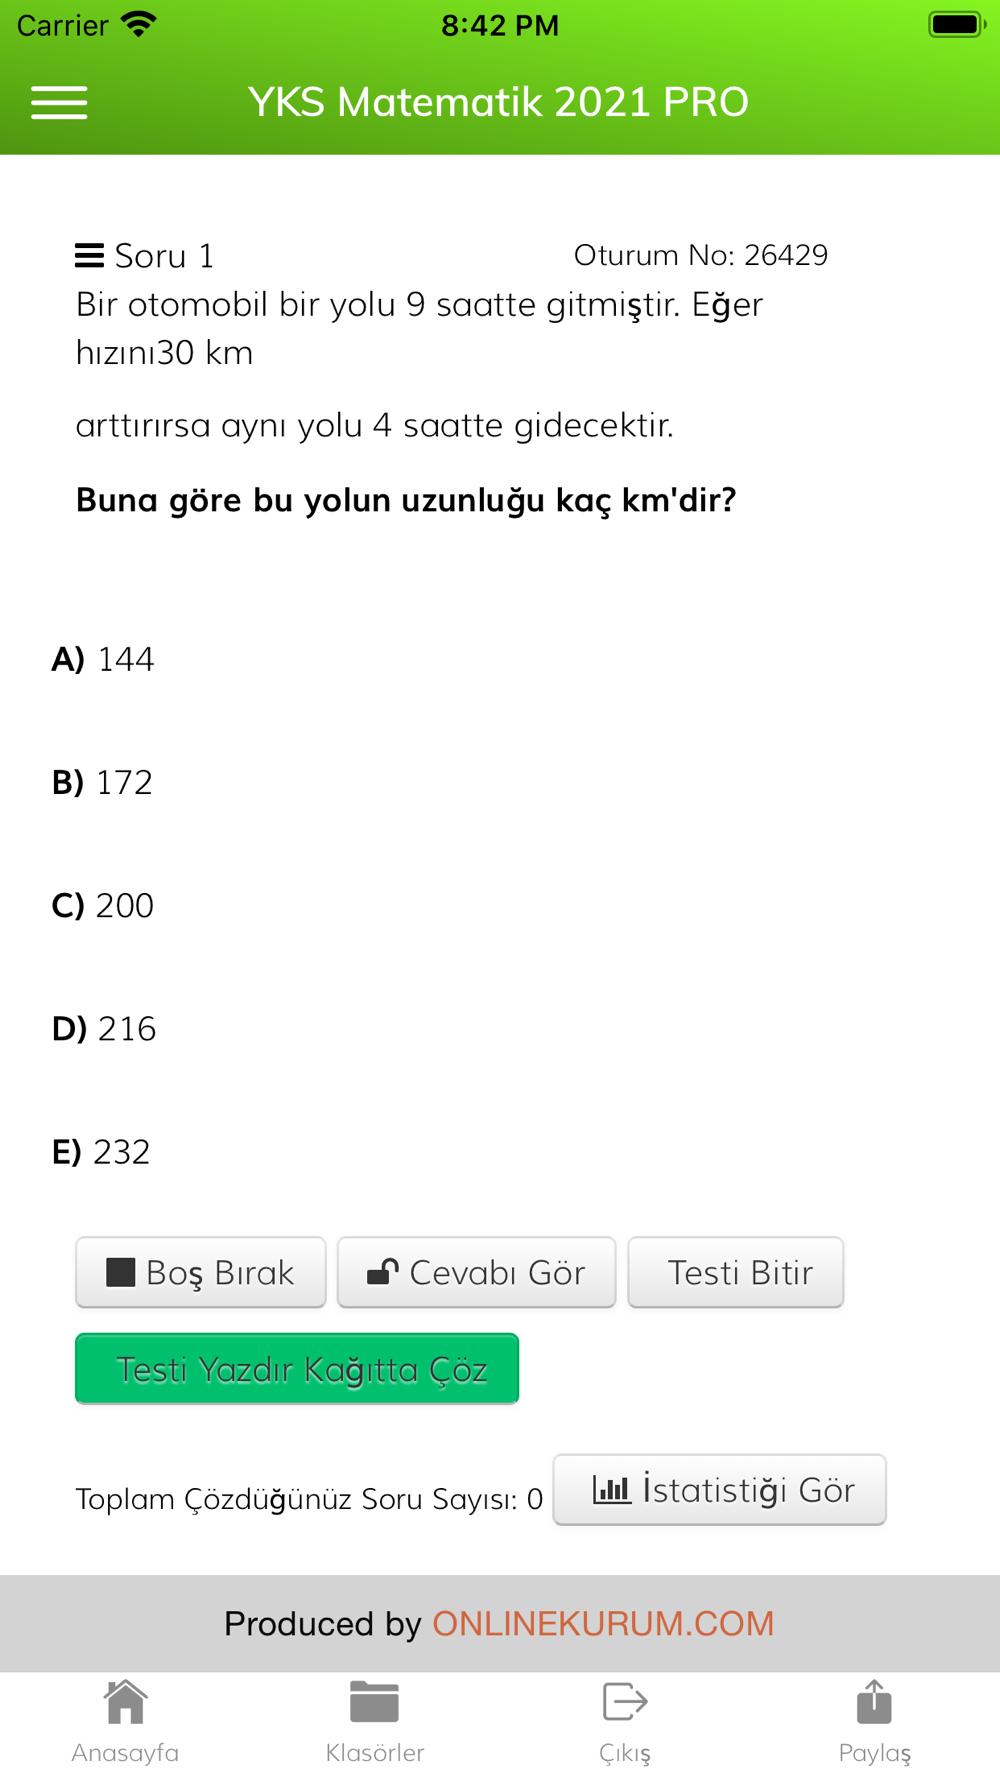Tap the Oturum No: 26429 text
The height and width of the screenshot is (1778, 1000).
701,255
